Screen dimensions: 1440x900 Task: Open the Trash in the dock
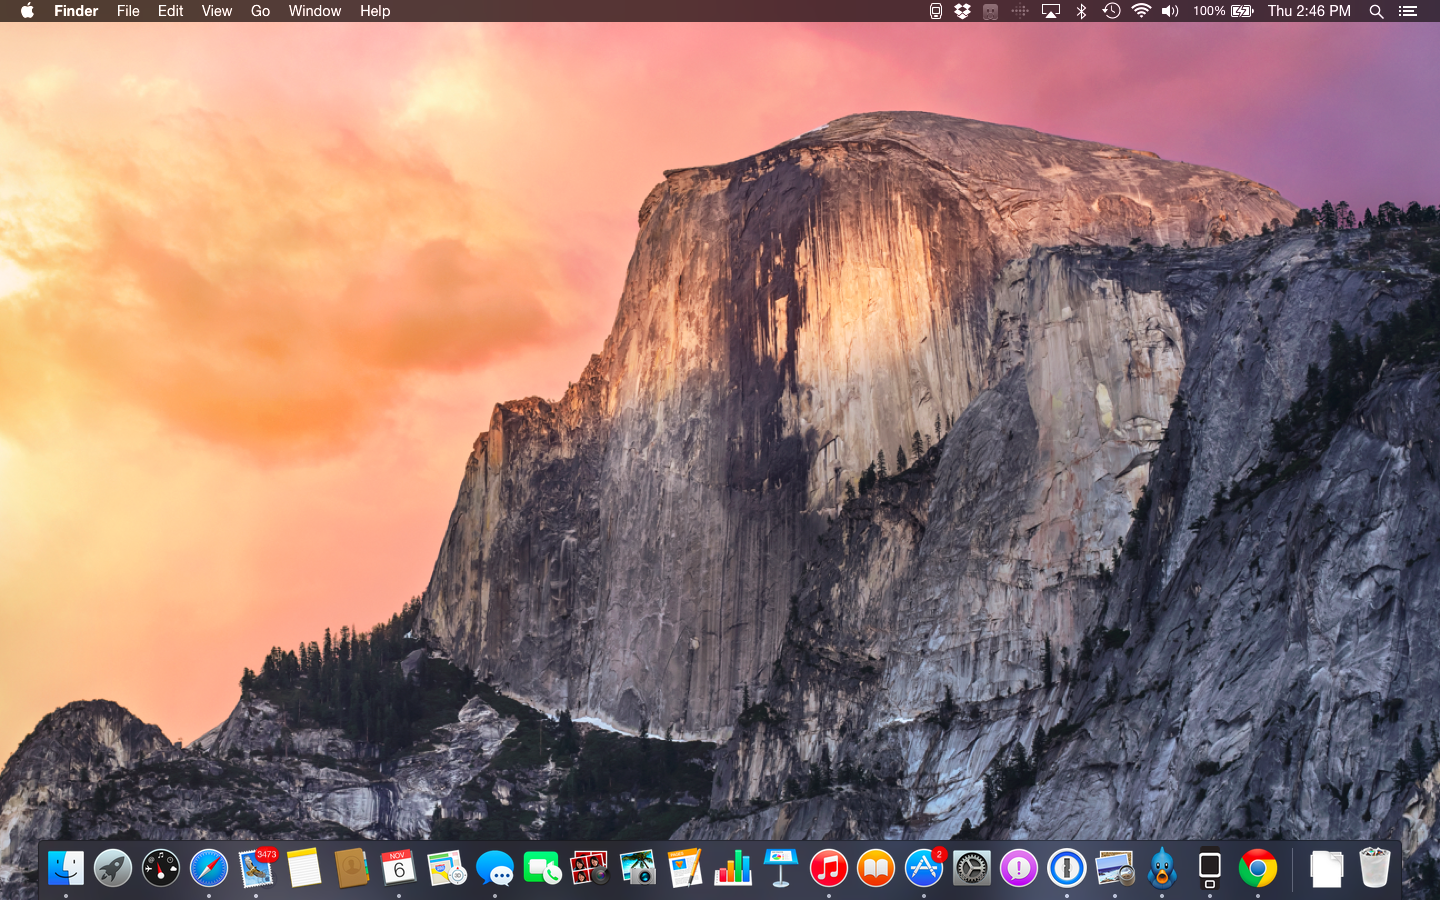click(1375, 868)
